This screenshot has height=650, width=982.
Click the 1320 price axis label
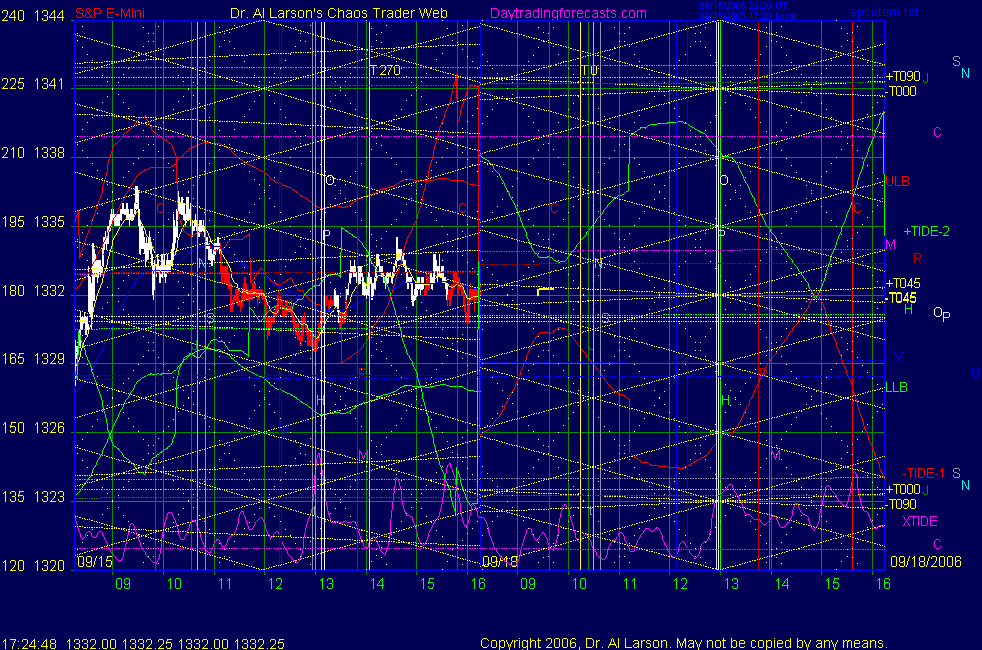click(49, 565)
